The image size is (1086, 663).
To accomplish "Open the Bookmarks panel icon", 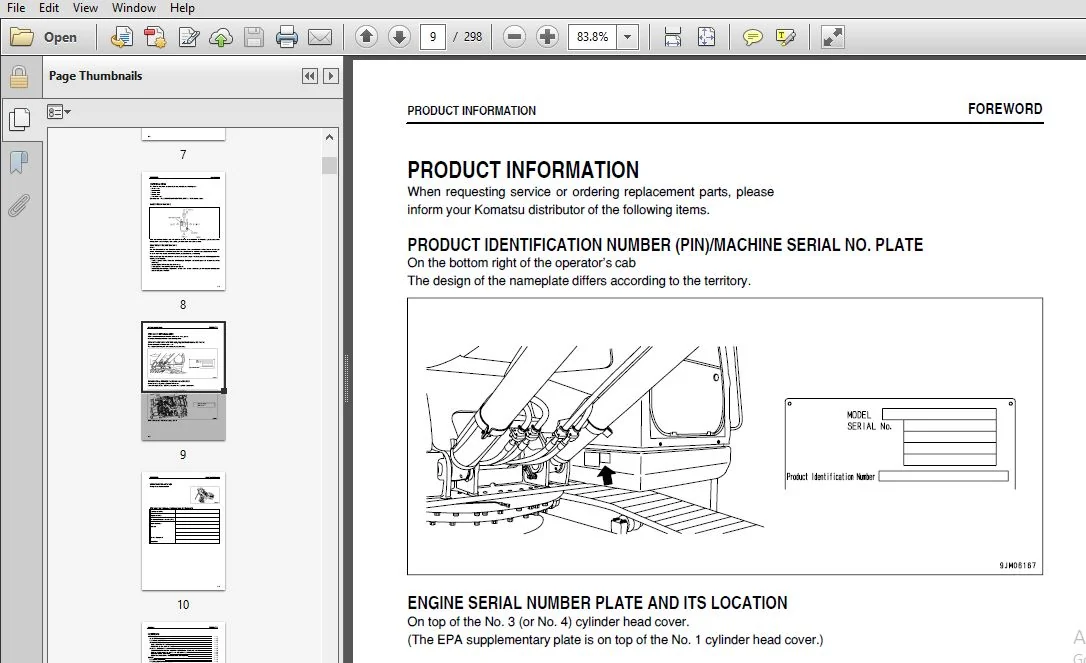I will coord(19,163).
